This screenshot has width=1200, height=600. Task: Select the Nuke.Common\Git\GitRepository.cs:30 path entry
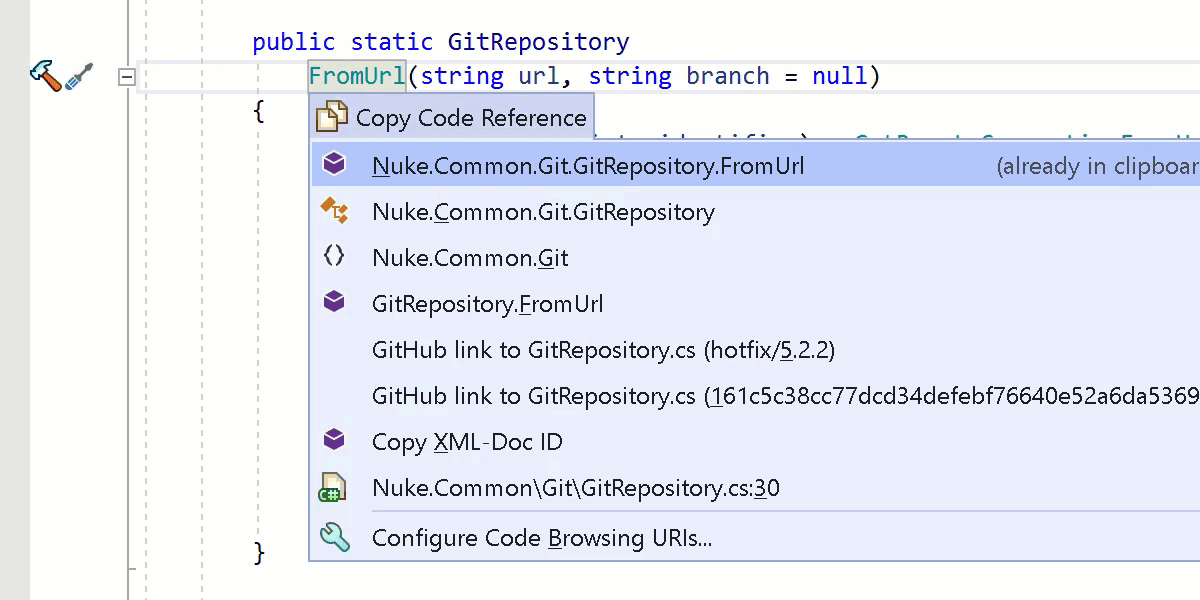pyautogui.click(x=576, y=487)
